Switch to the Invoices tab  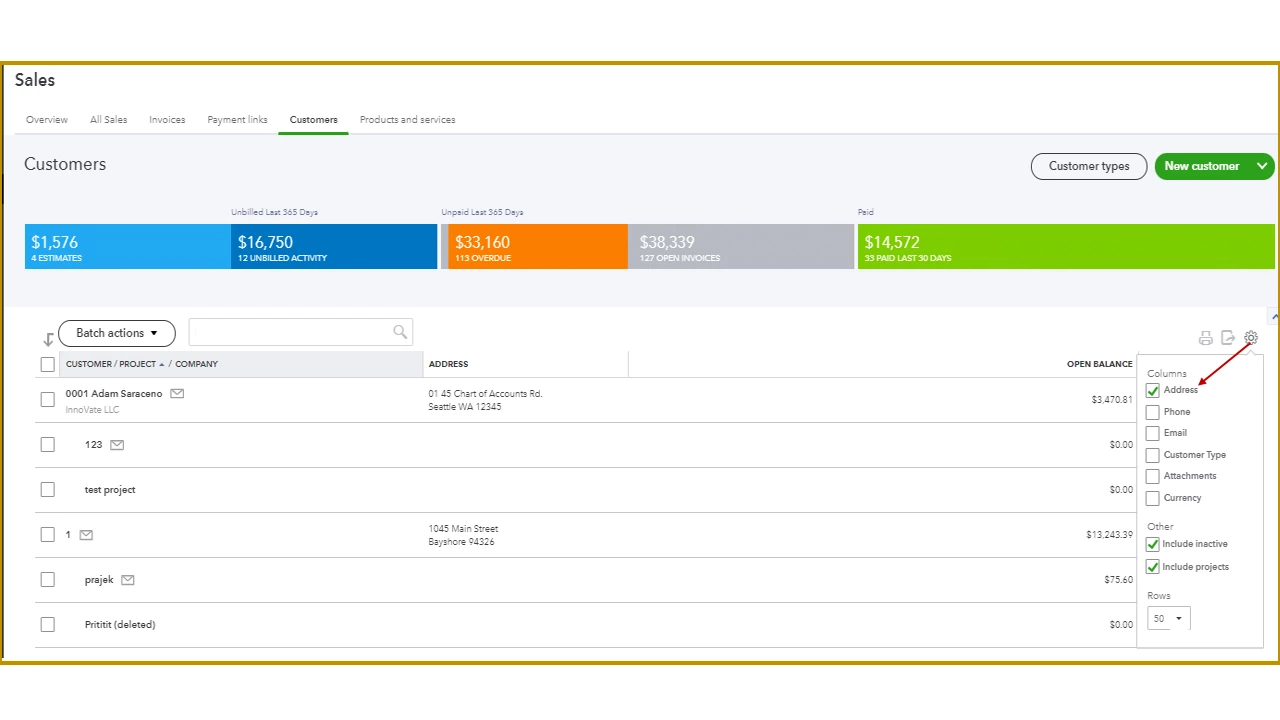(167, 120)
